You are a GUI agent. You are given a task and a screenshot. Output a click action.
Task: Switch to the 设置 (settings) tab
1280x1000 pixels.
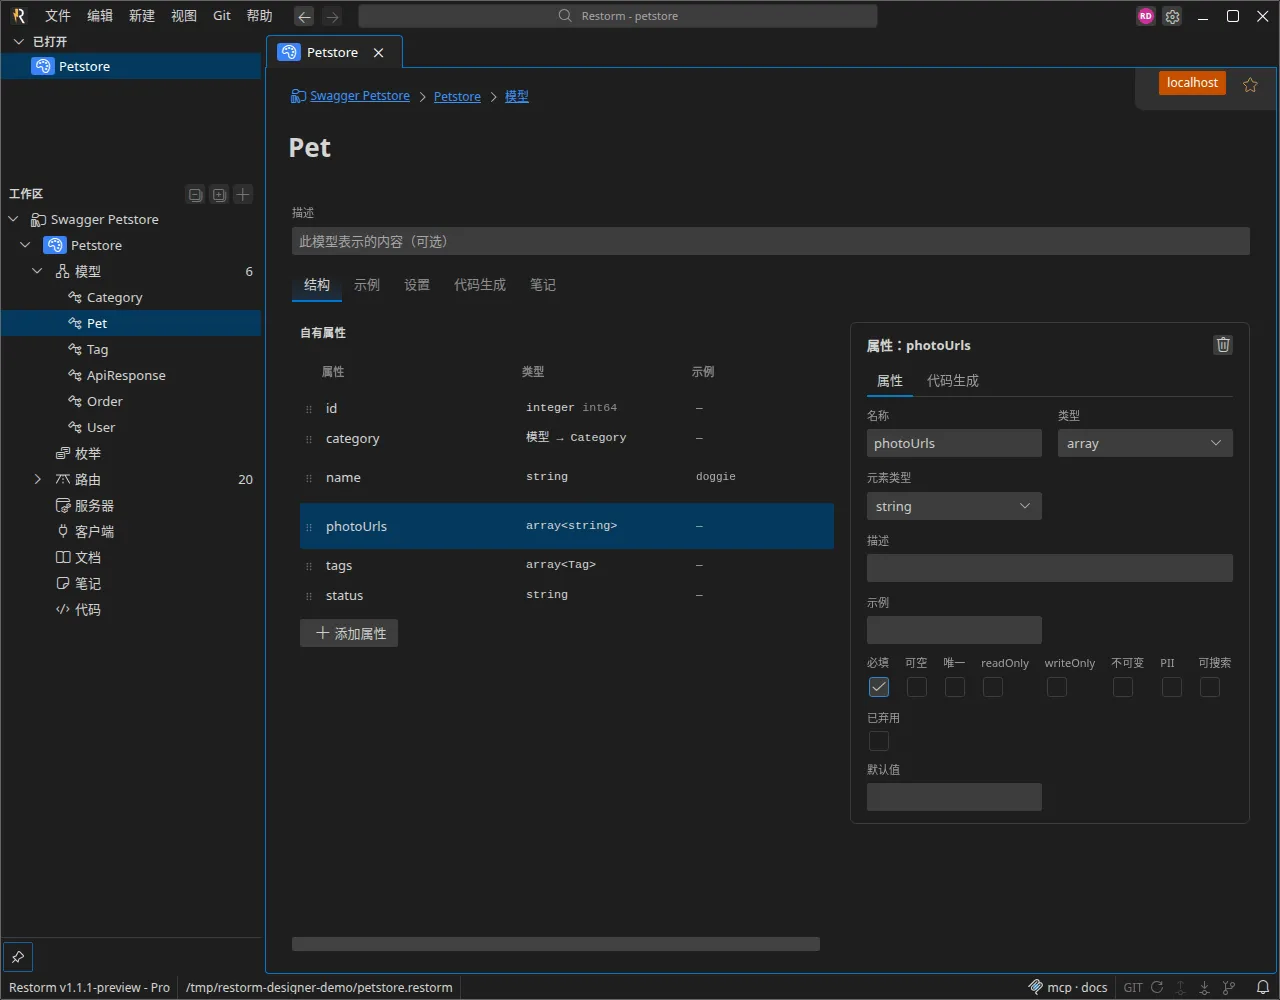click(x=417, y=285)
